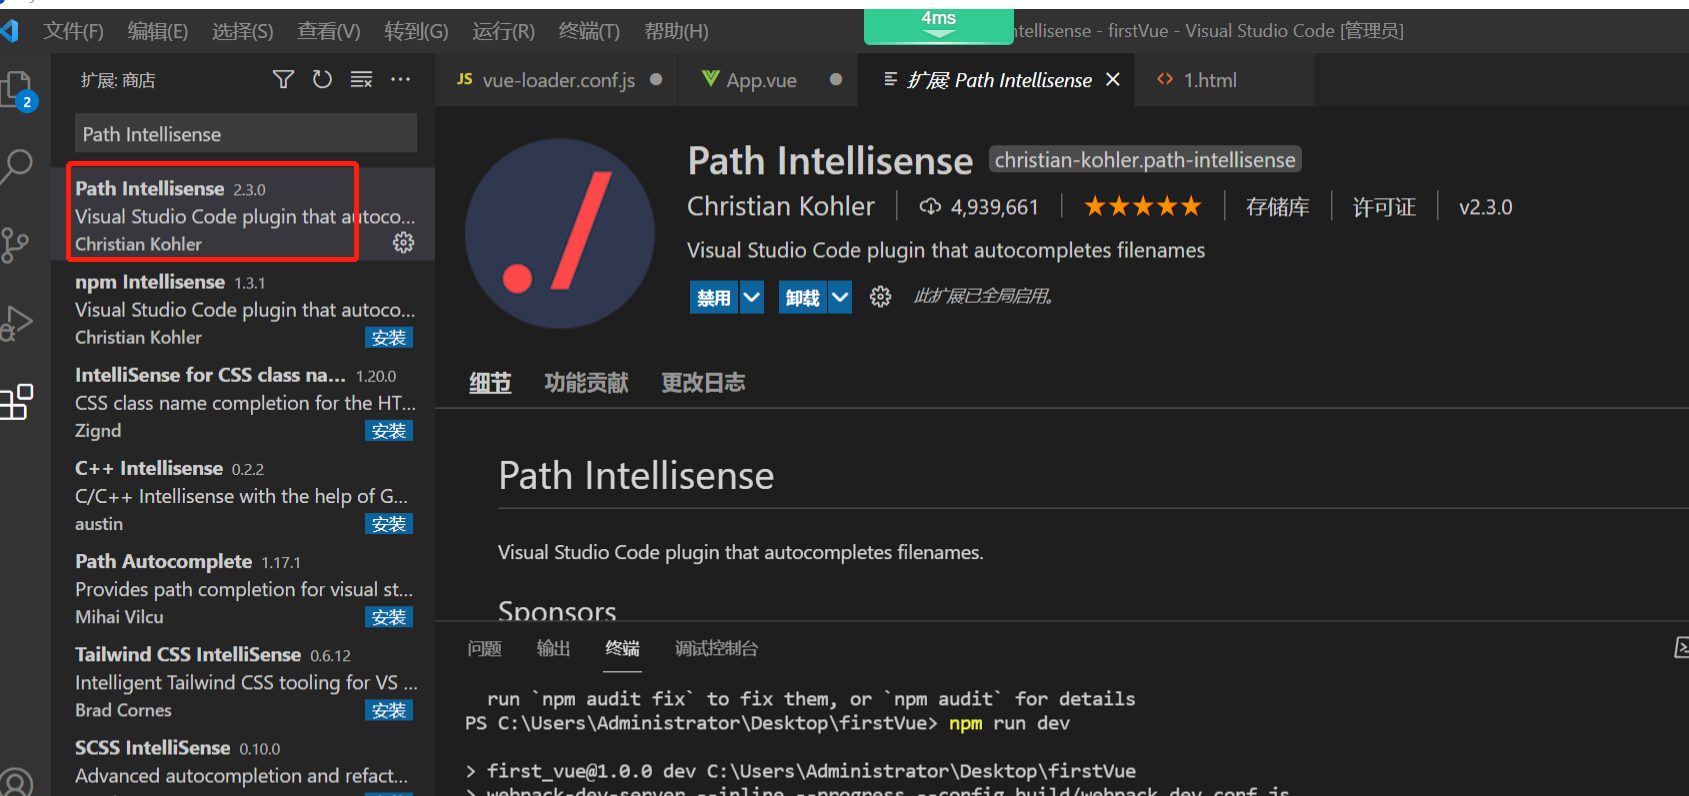
Task: Open the gear settings on the extension detail page
Action: coord(880,296)
